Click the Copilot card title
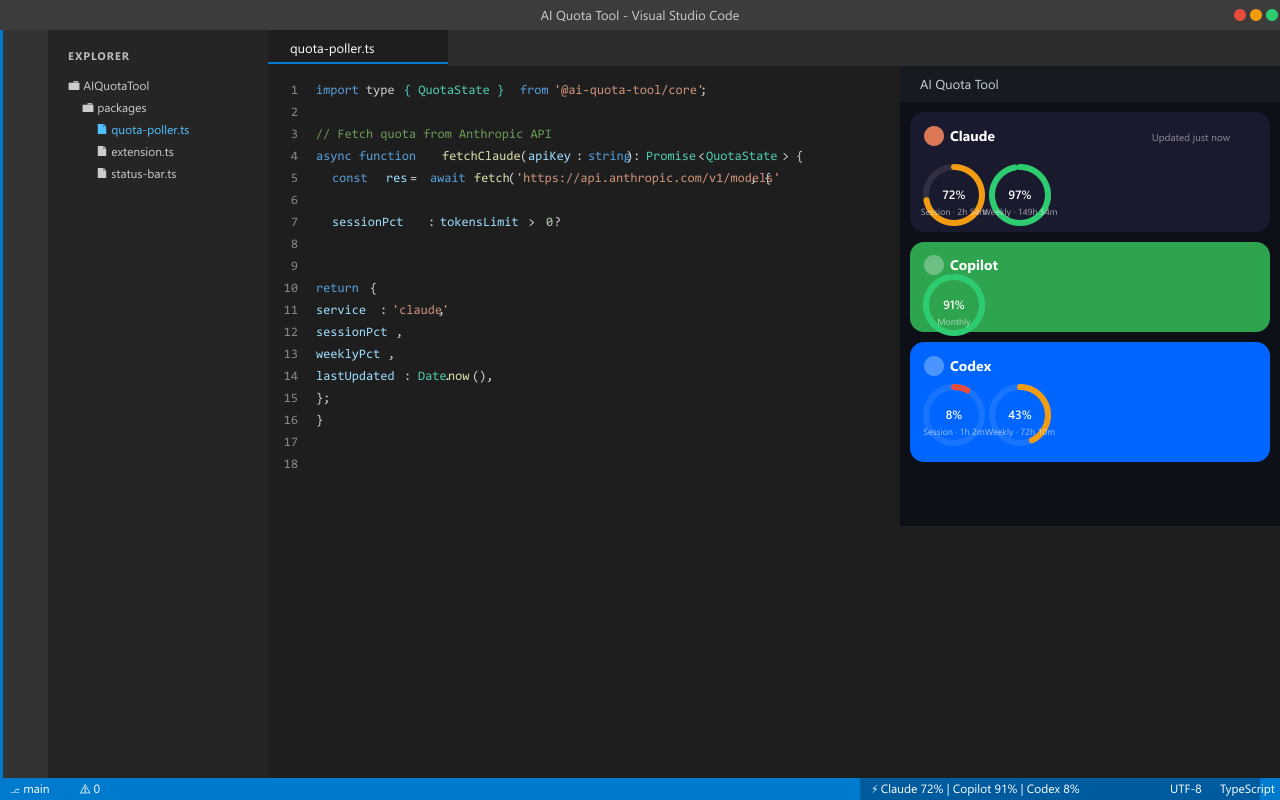This screenshot has width=1280, height=800. pos(974,265)
